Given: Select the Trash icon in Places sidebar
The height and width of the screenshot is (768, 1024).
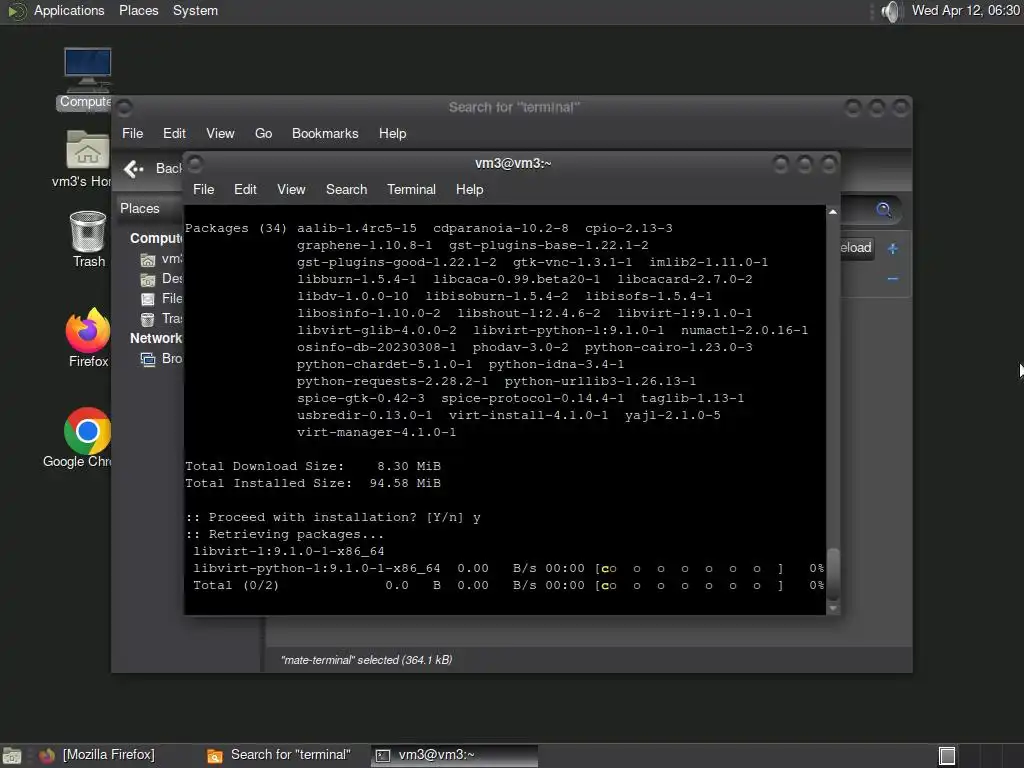Looking at the screenshot, I should pyautogui.click(x=148, y=319).
